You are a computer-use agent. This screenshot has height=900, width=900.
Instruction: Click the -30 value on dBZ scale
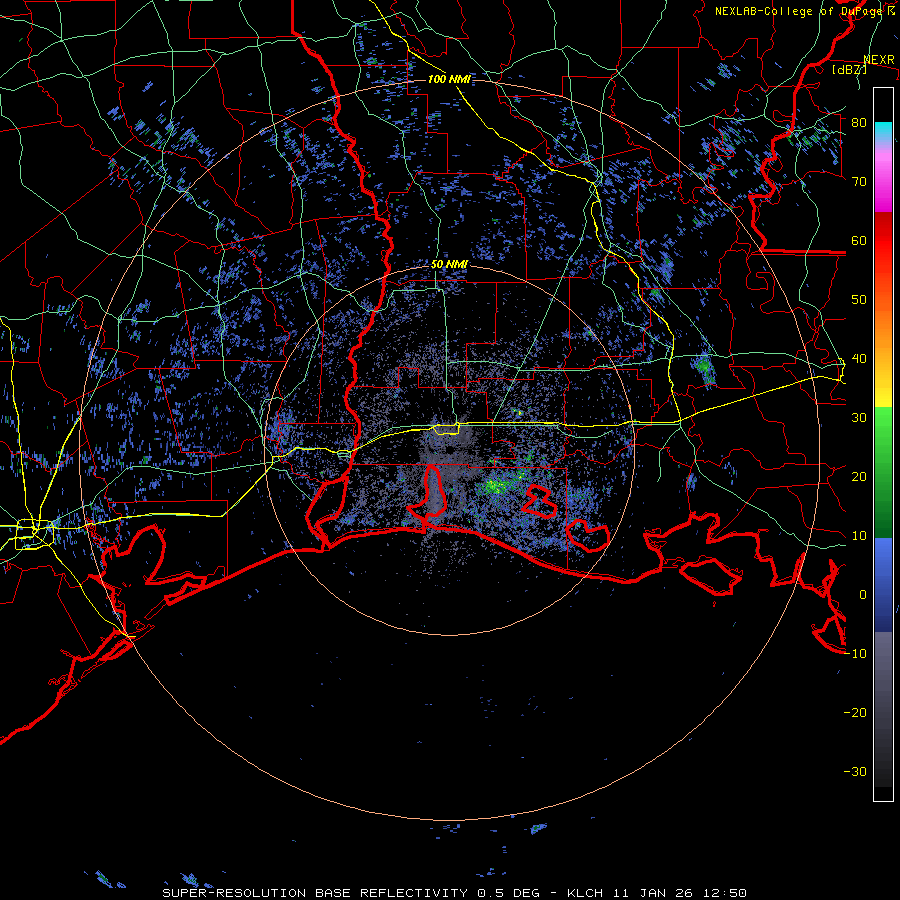[855, 772]
